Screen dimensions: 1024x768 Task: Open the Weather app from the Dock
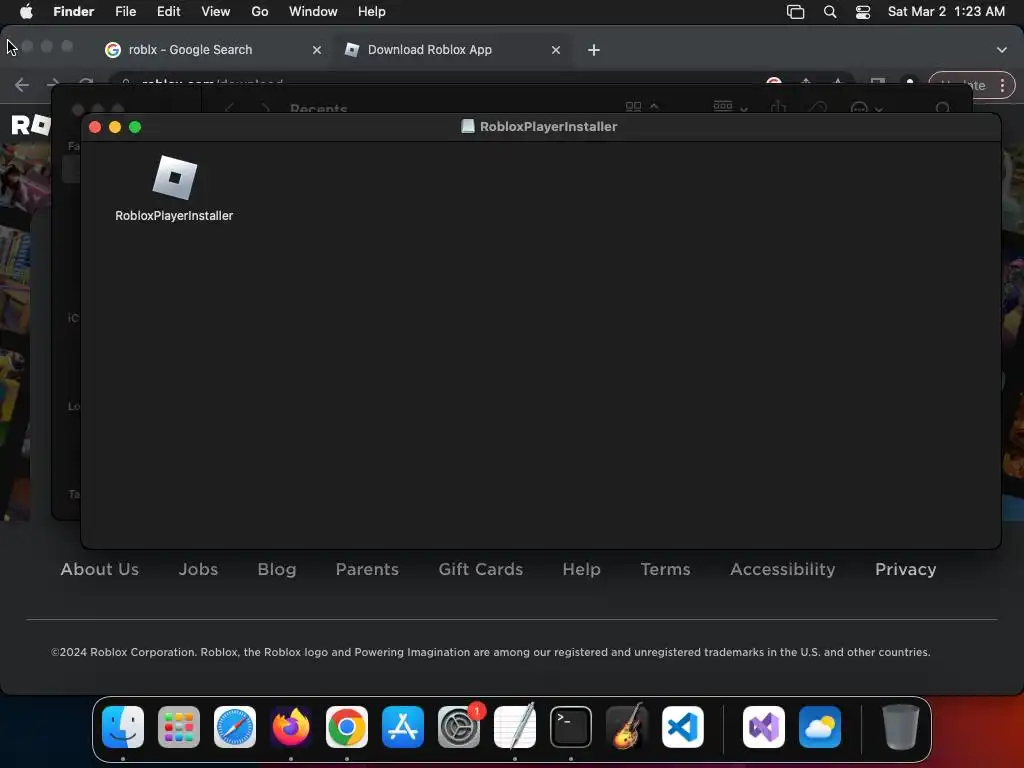click(820, 727)
